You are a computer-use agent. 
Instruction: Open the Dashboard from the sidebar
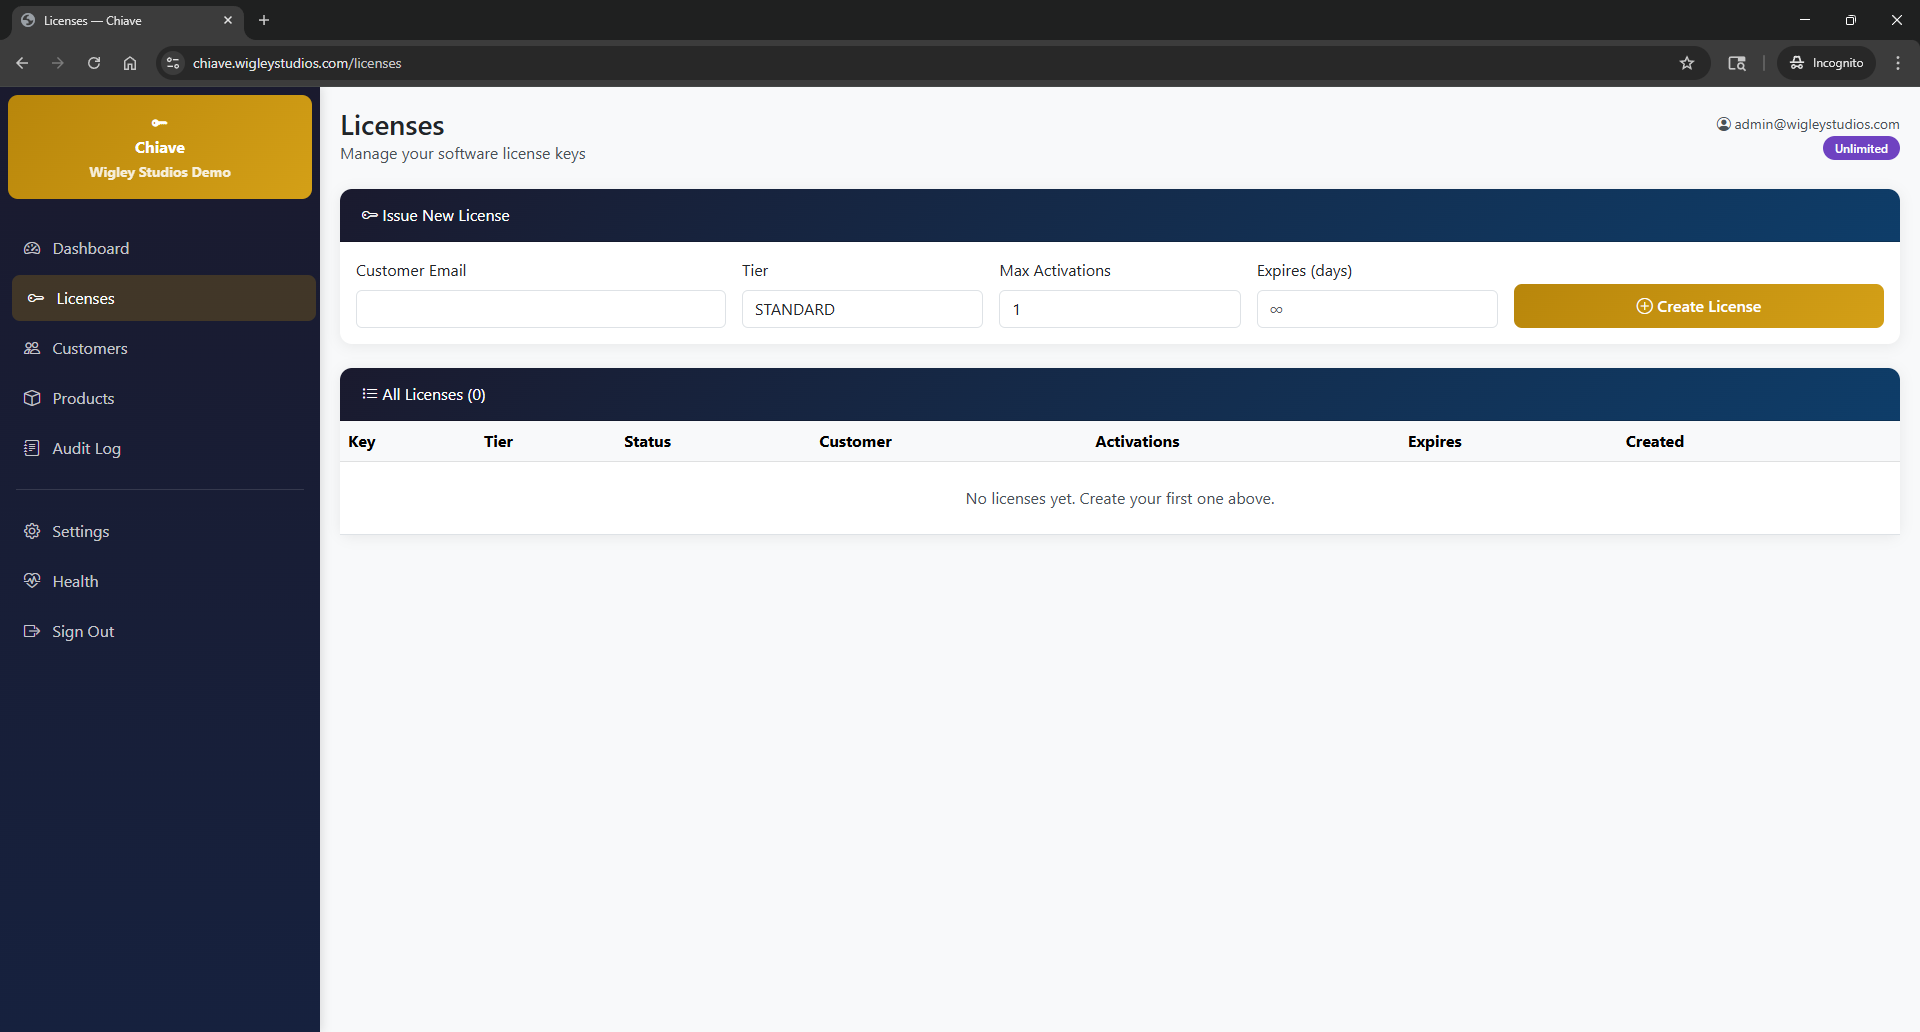point(90,248)
